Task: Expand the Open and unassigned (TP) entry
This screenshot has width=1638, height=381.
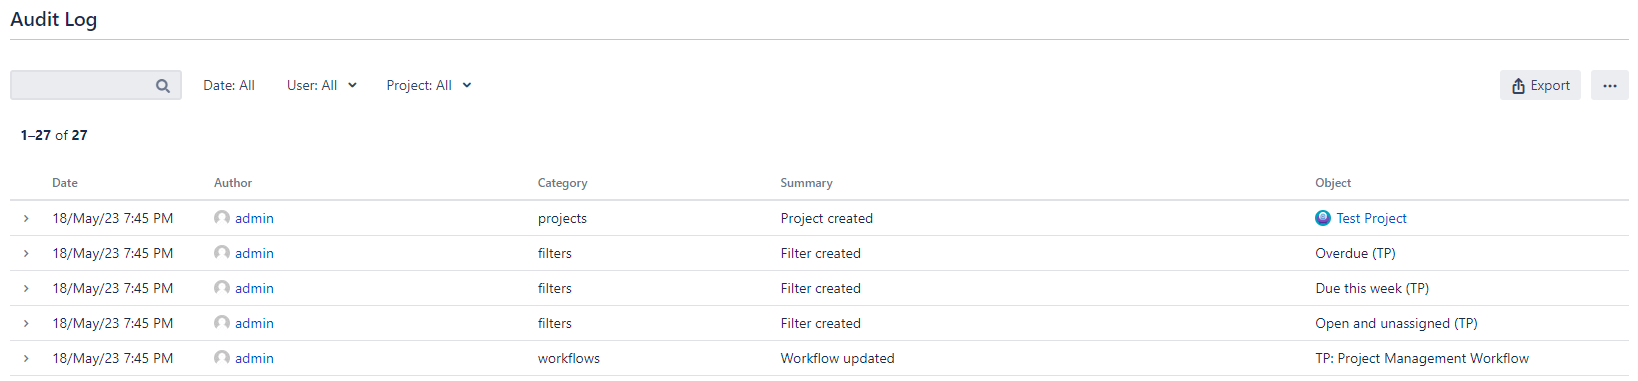Action: (x=26, y=323)
